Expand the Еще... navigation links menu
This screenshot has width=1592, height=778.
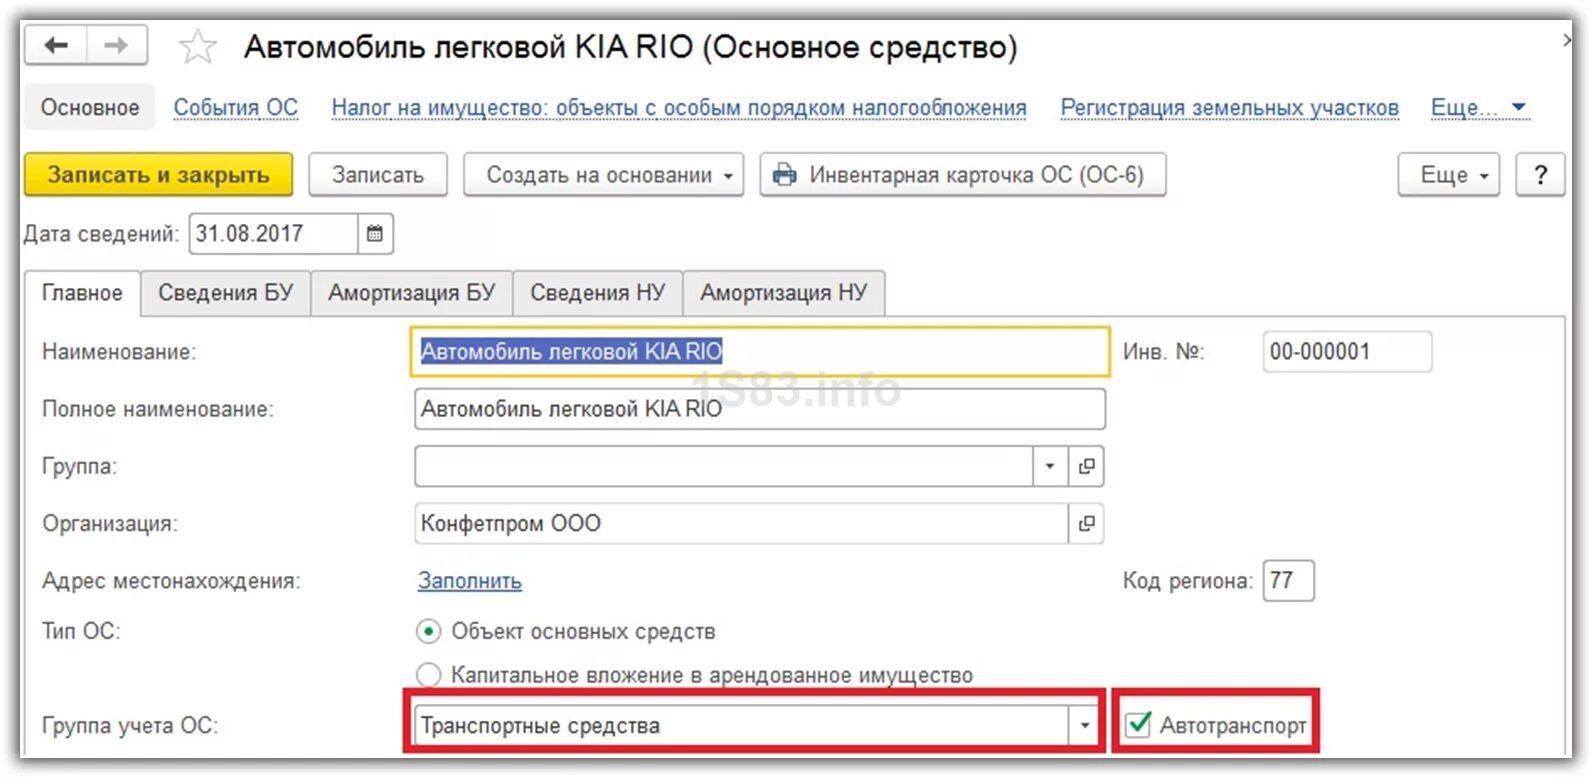click(x=1478, y=107)
